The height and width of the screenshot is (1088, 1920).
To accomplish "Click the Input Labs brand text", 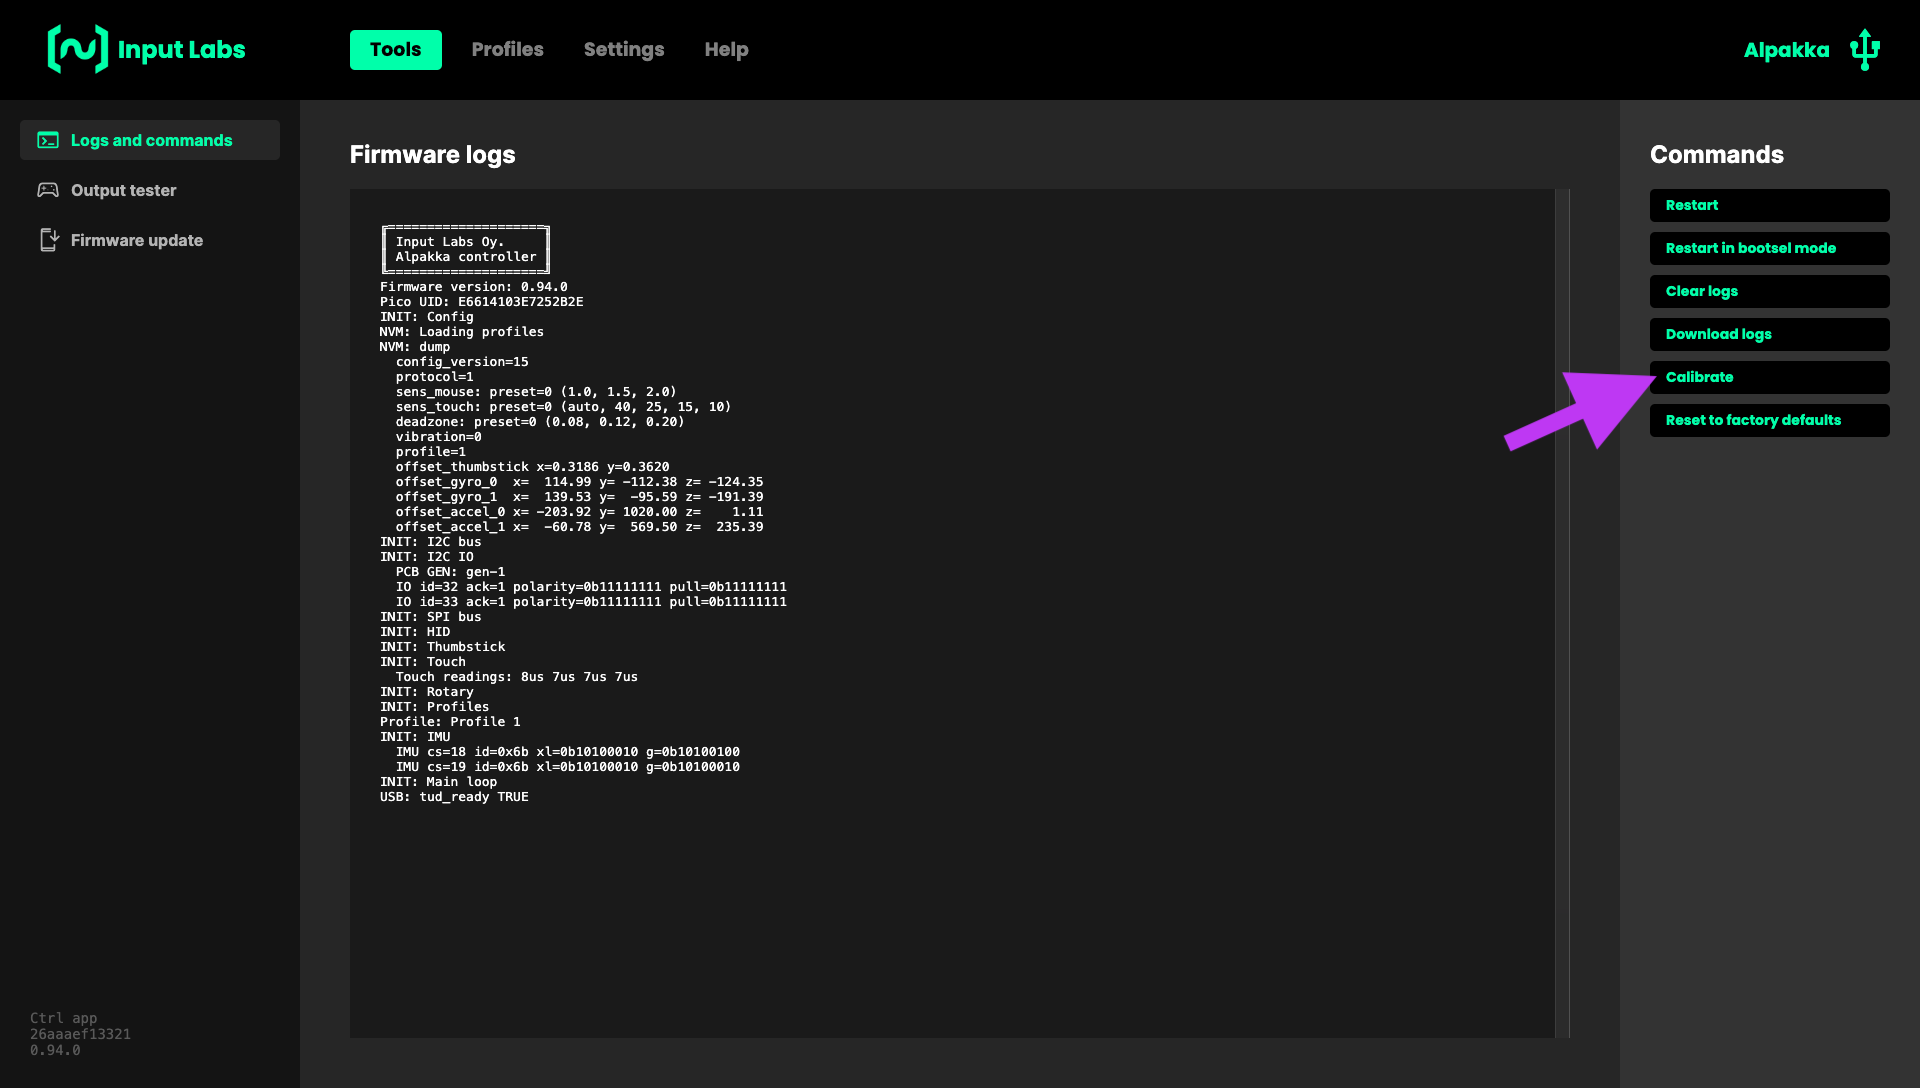I will [x=181, y=49].
